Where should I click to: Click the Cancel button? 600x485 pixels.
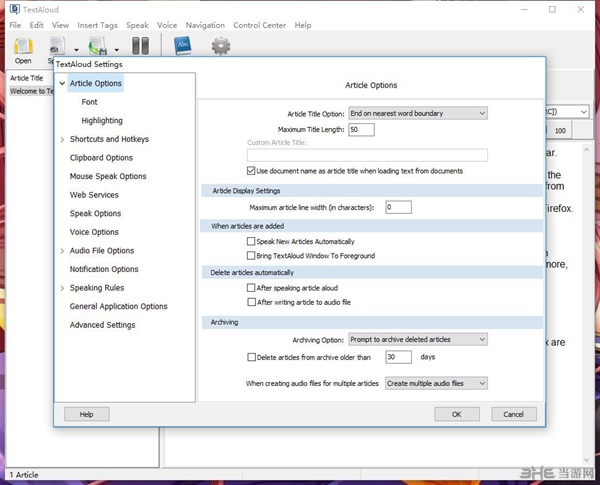(513, 414)
